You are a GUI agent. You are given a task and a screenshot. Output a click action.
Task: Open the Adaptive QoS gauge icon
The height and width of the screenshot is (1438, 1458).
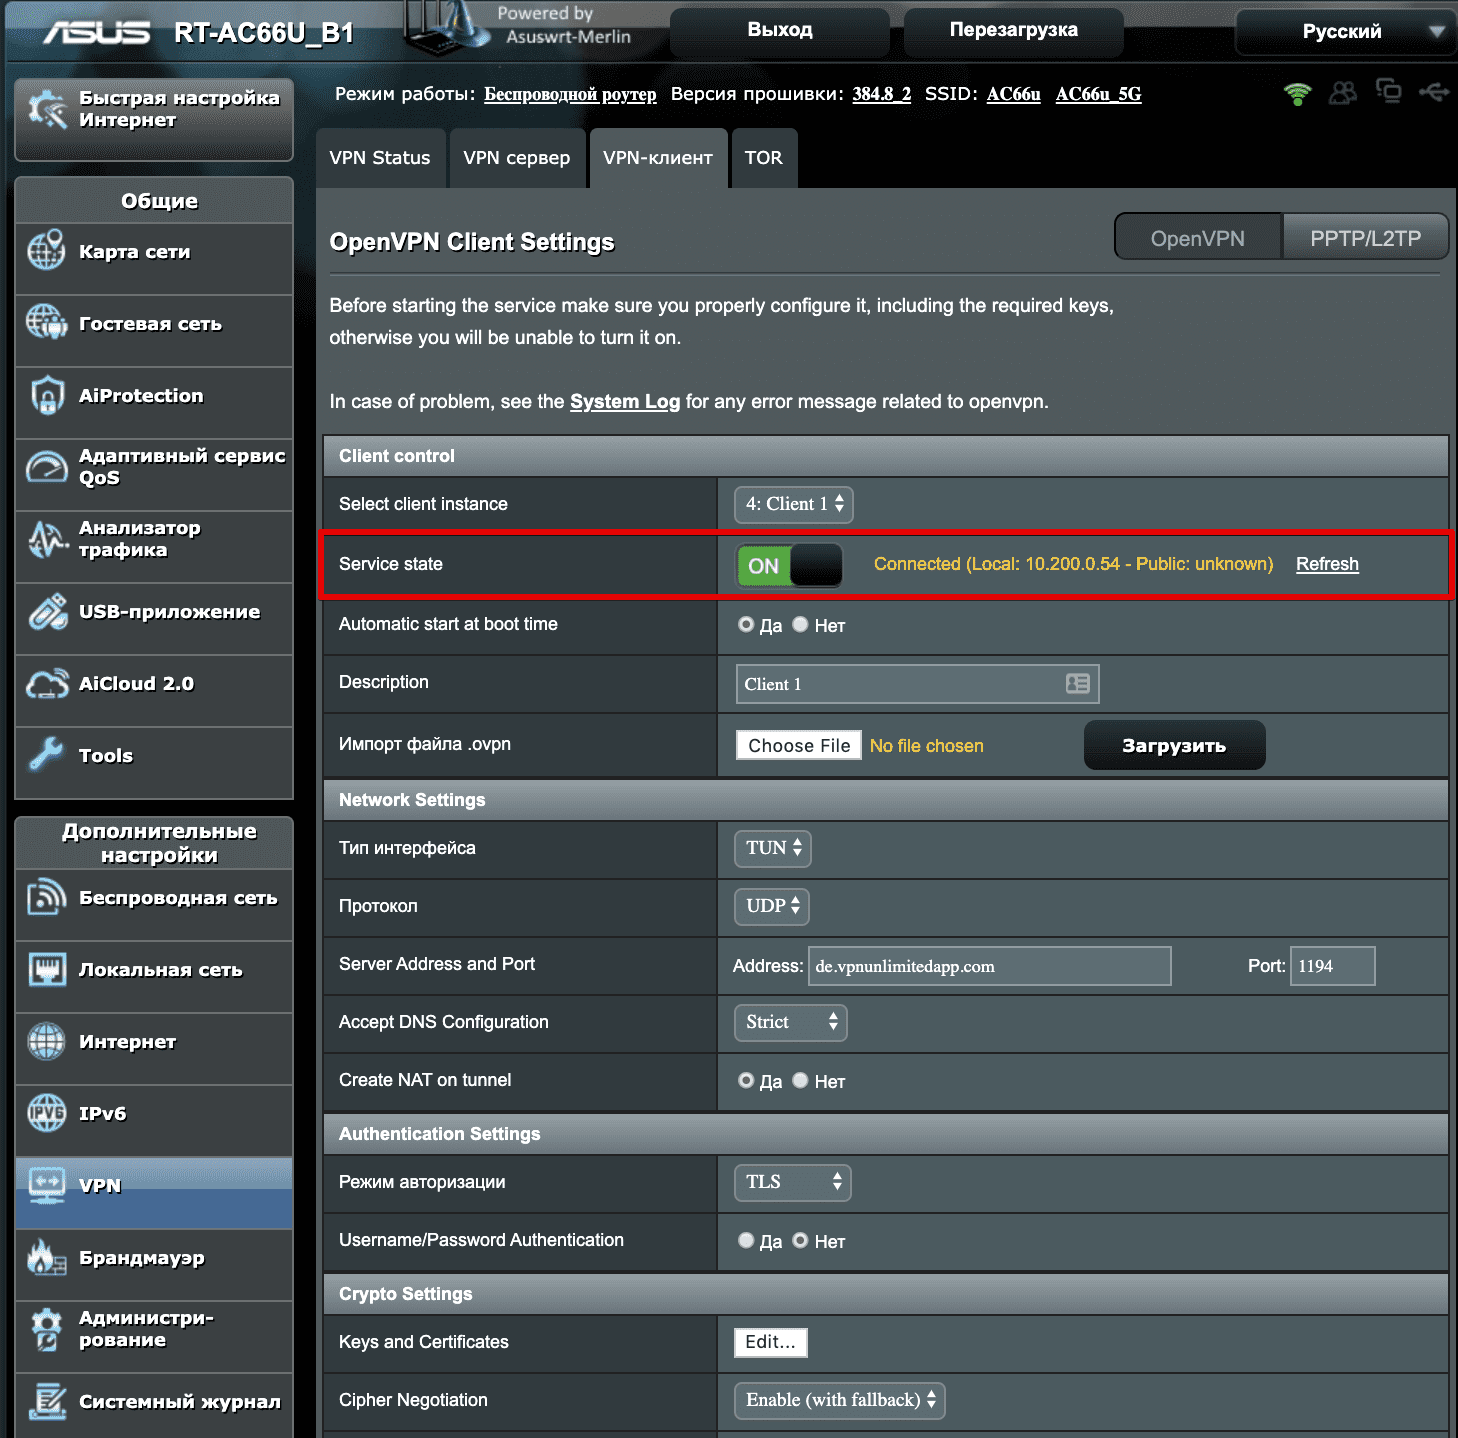point(47,467)
